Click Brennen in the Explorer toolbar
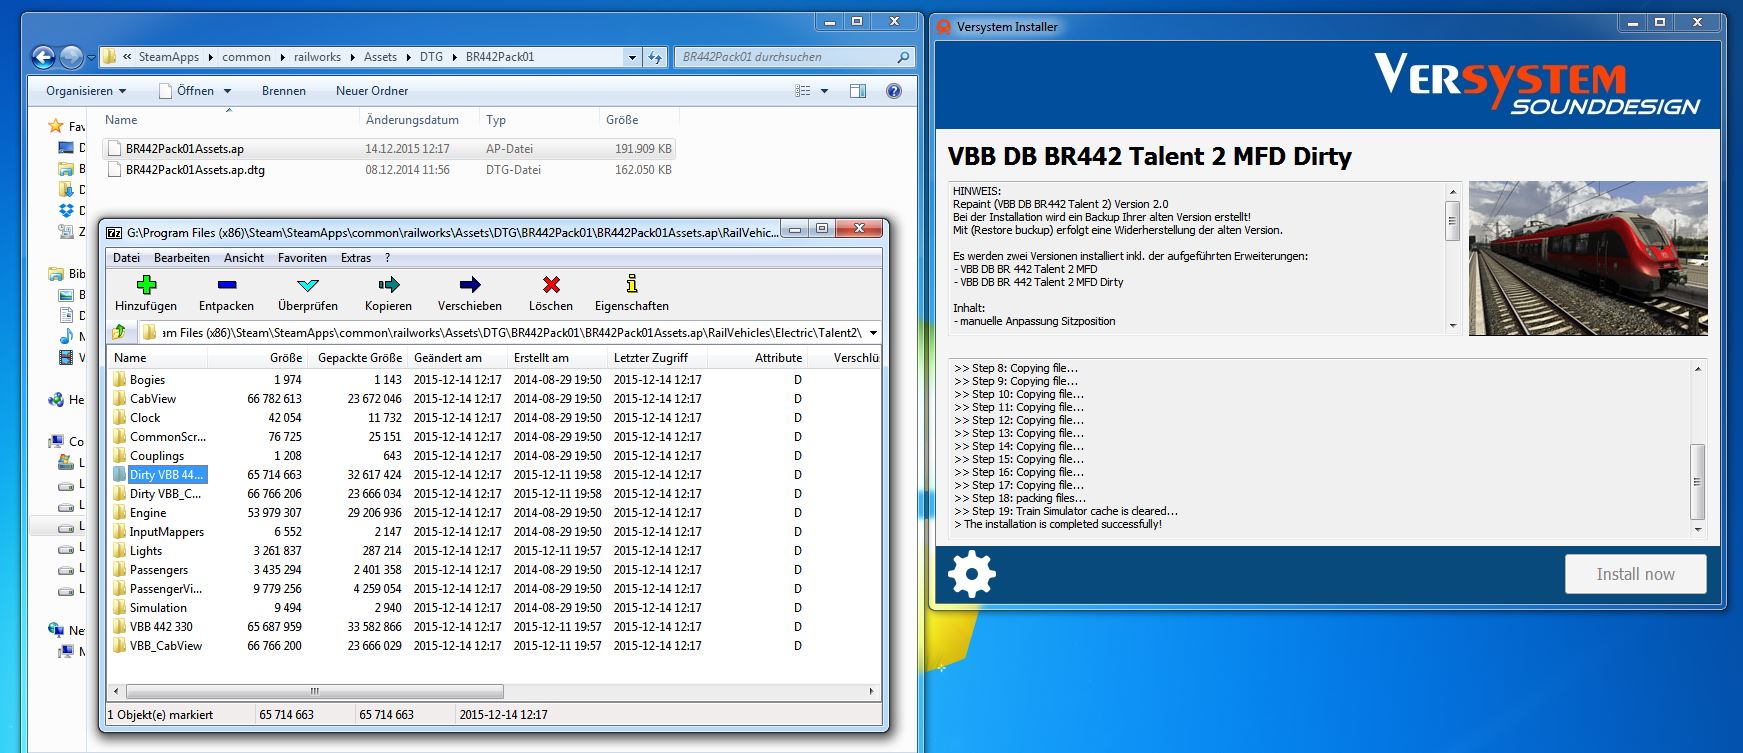The height and width of the screenshot is (753, 1743). (284, 91)
